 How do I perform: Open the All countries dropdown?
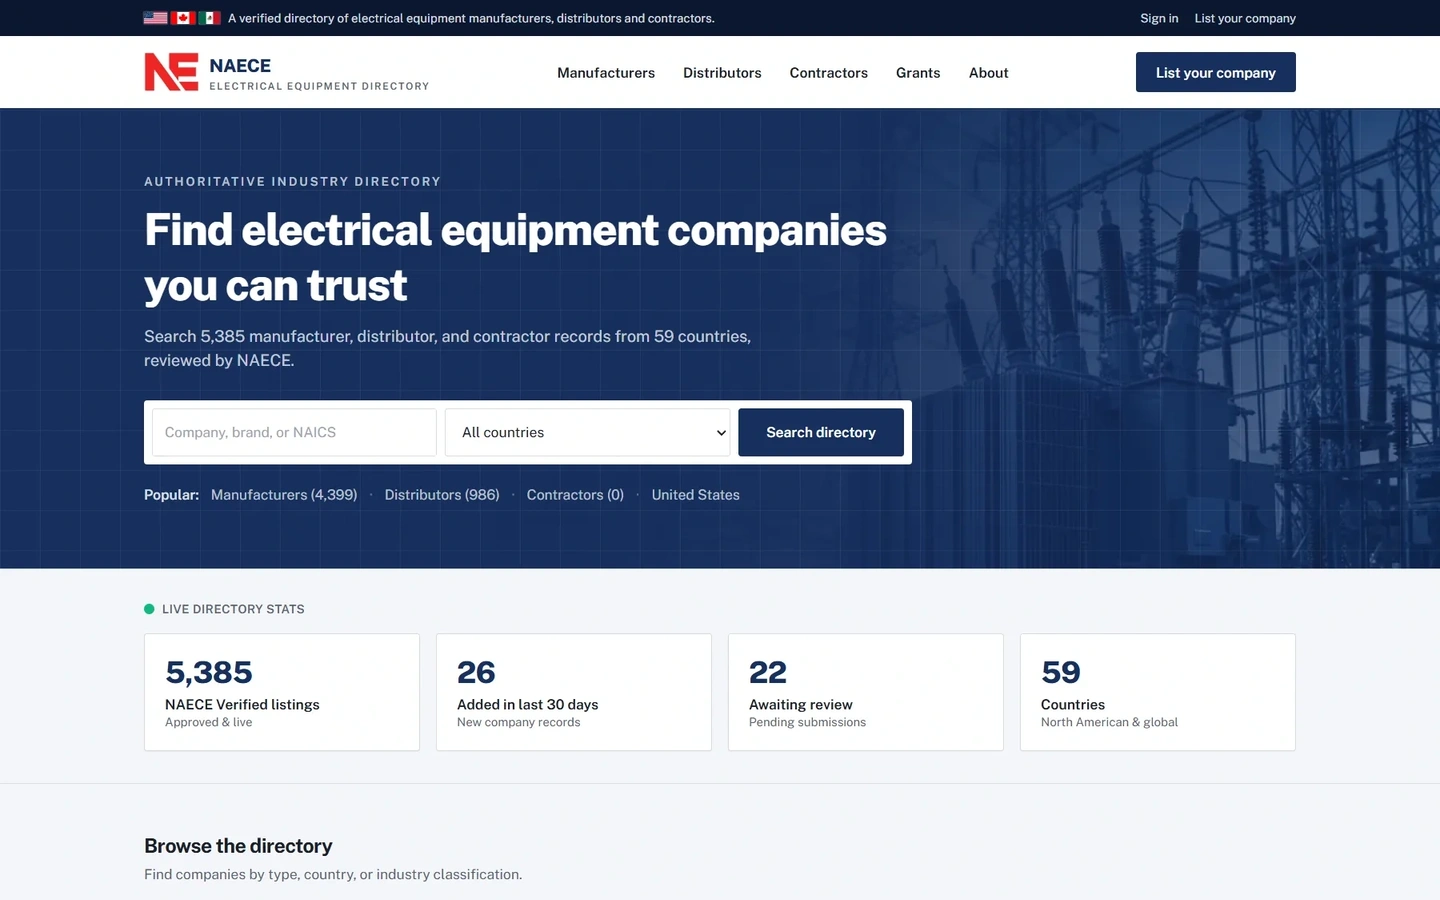pyautogui.click(x=588, y=432)
